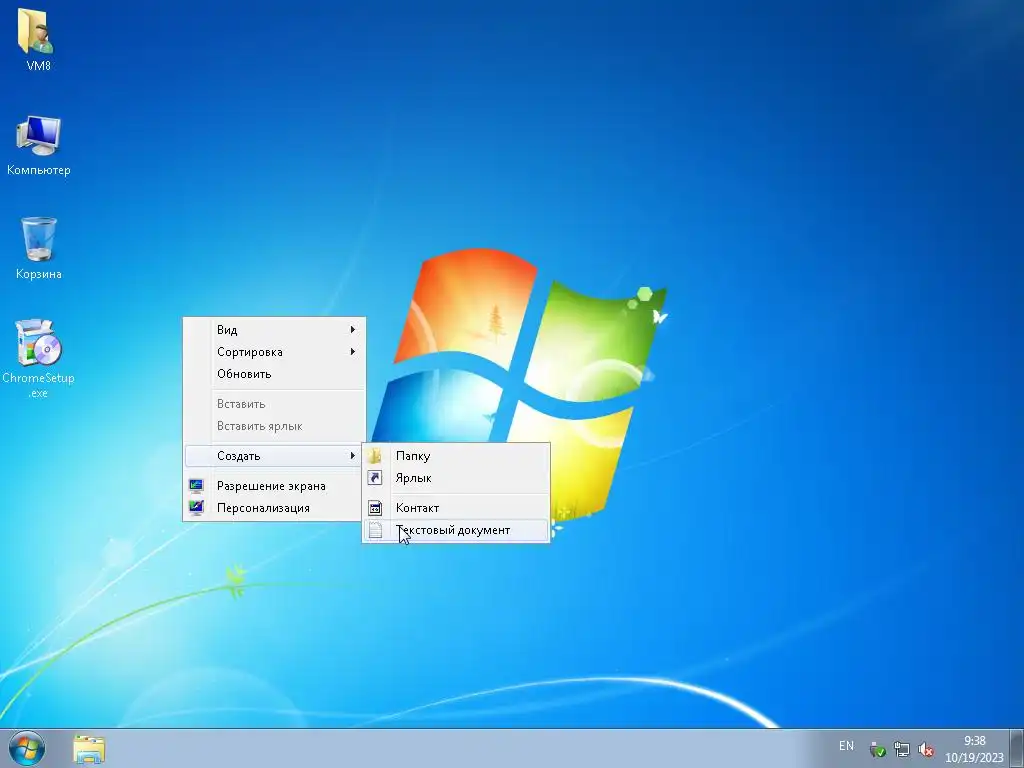Screen dimensions: 1024x768
Task: Click the icon beside Персонализация
Action: point(196,508)
